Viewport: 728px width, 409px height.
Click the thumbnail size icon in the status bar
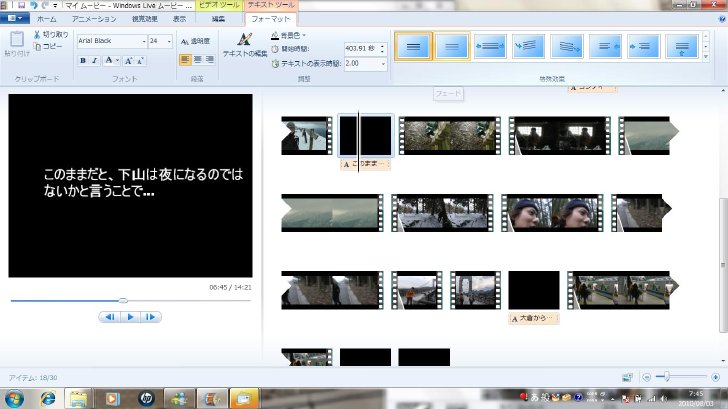coord(627,377)
